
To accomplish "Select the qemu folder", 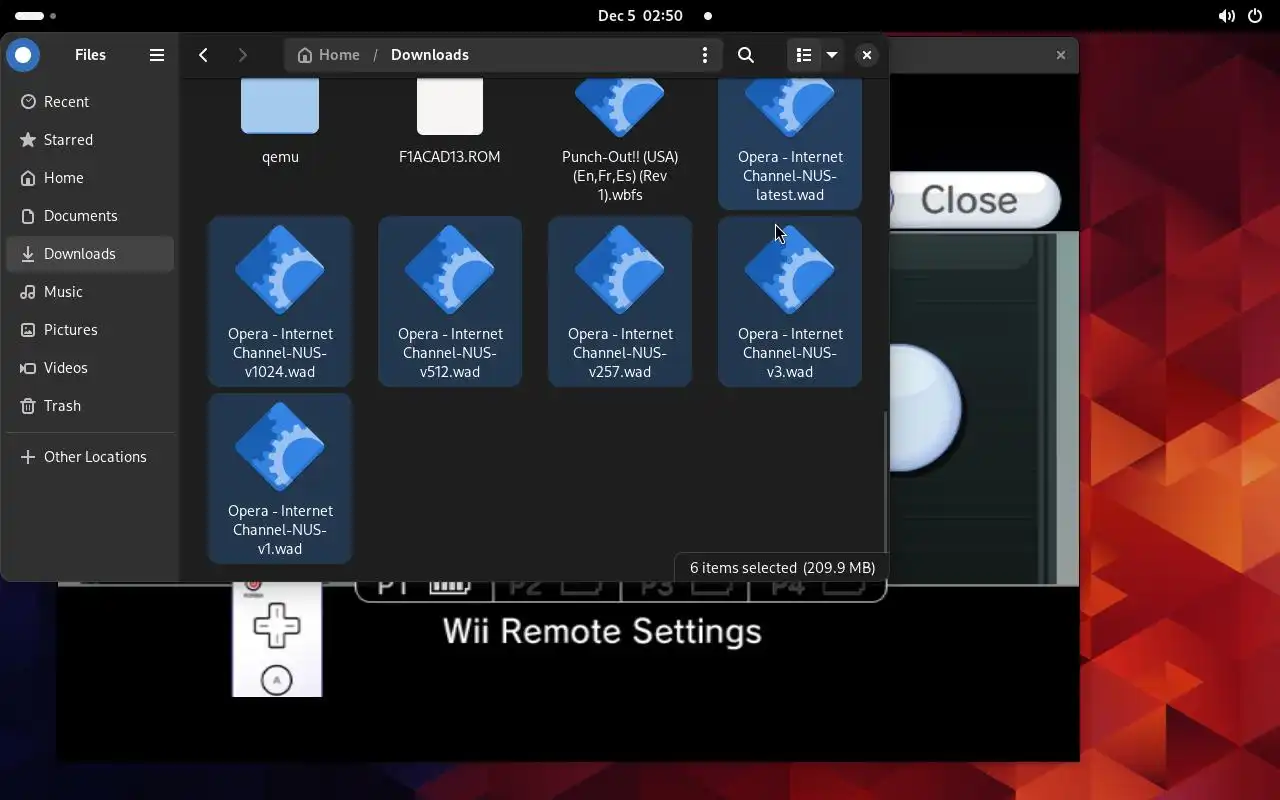I will [x=280, y=122].
